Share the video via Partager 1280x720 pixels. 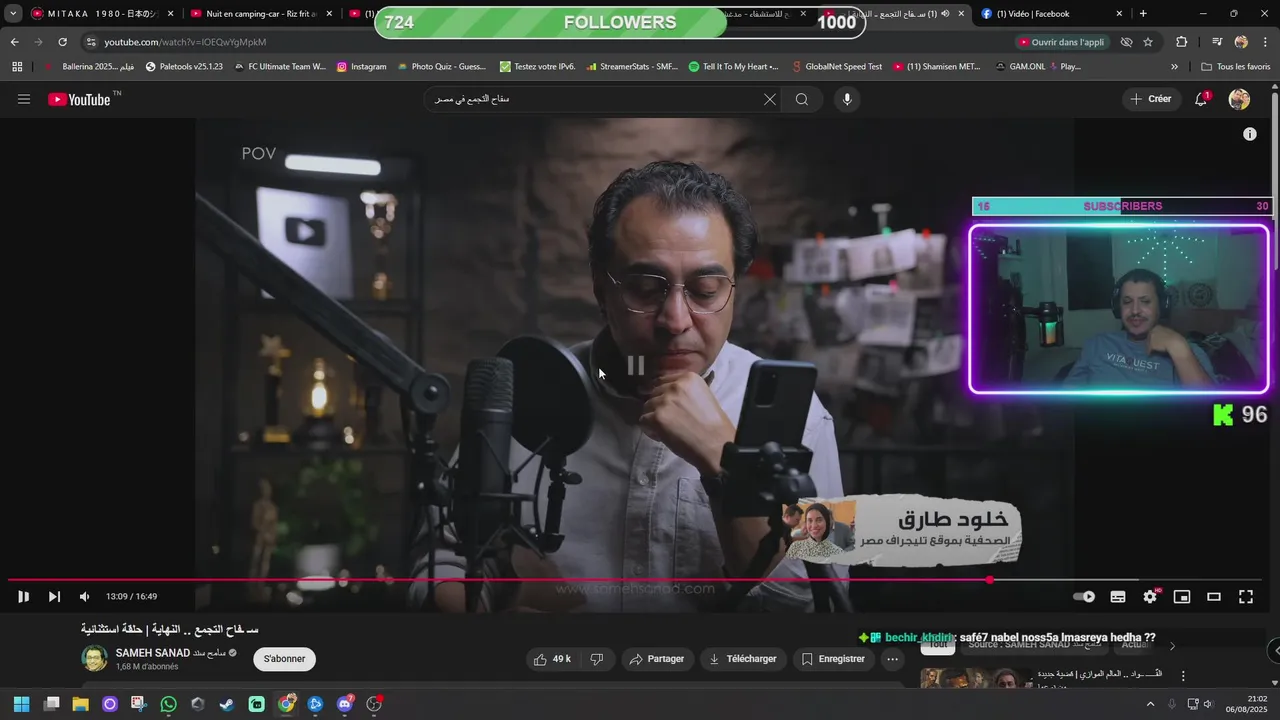coord(657,659)
